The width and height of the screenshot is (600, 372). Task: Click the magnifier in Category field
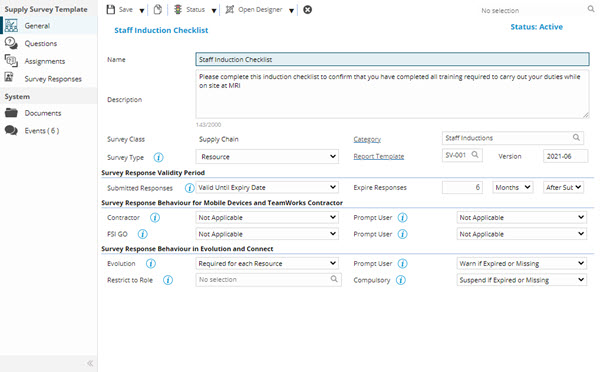[576, 137]
